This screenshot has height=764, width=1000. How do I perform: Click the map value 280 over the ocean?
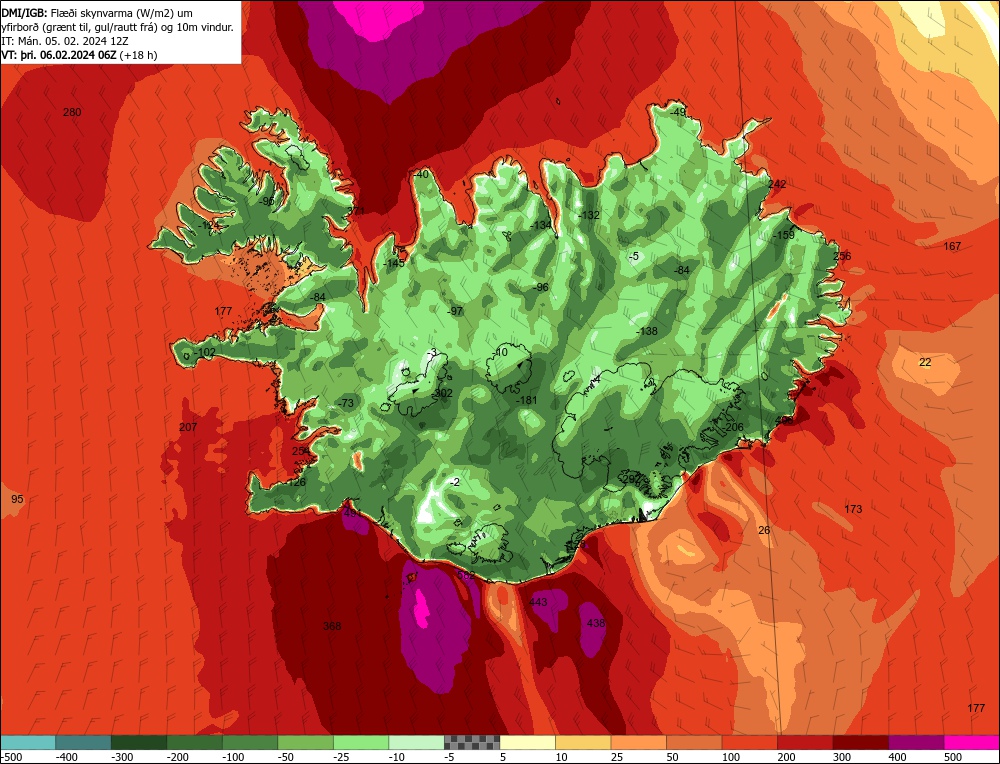[x=72, y=112]
